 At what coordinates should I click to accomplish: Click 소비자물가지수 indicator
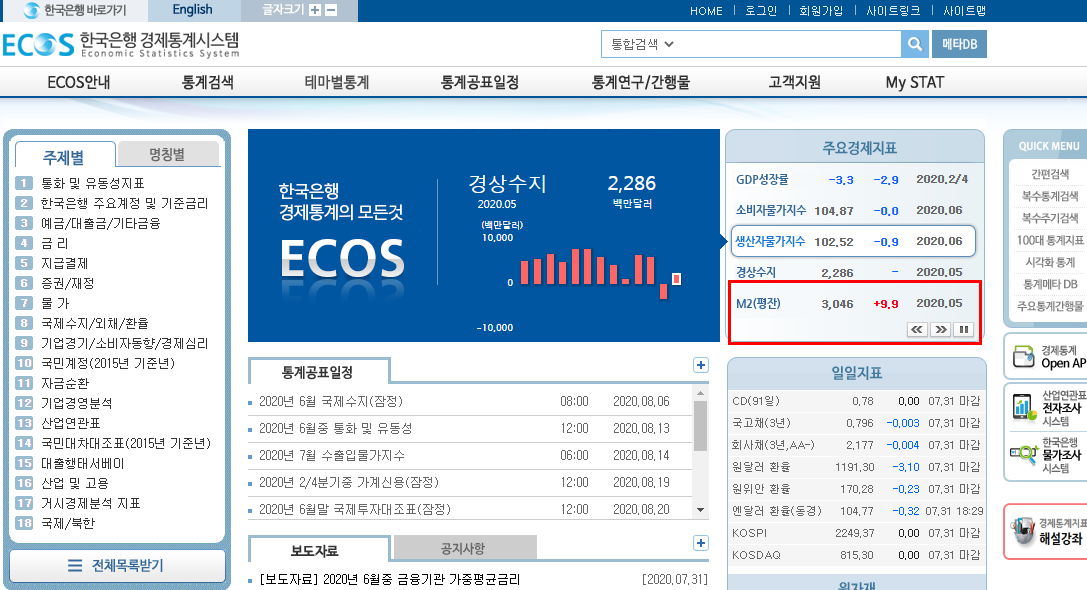(x=771, y=210)
